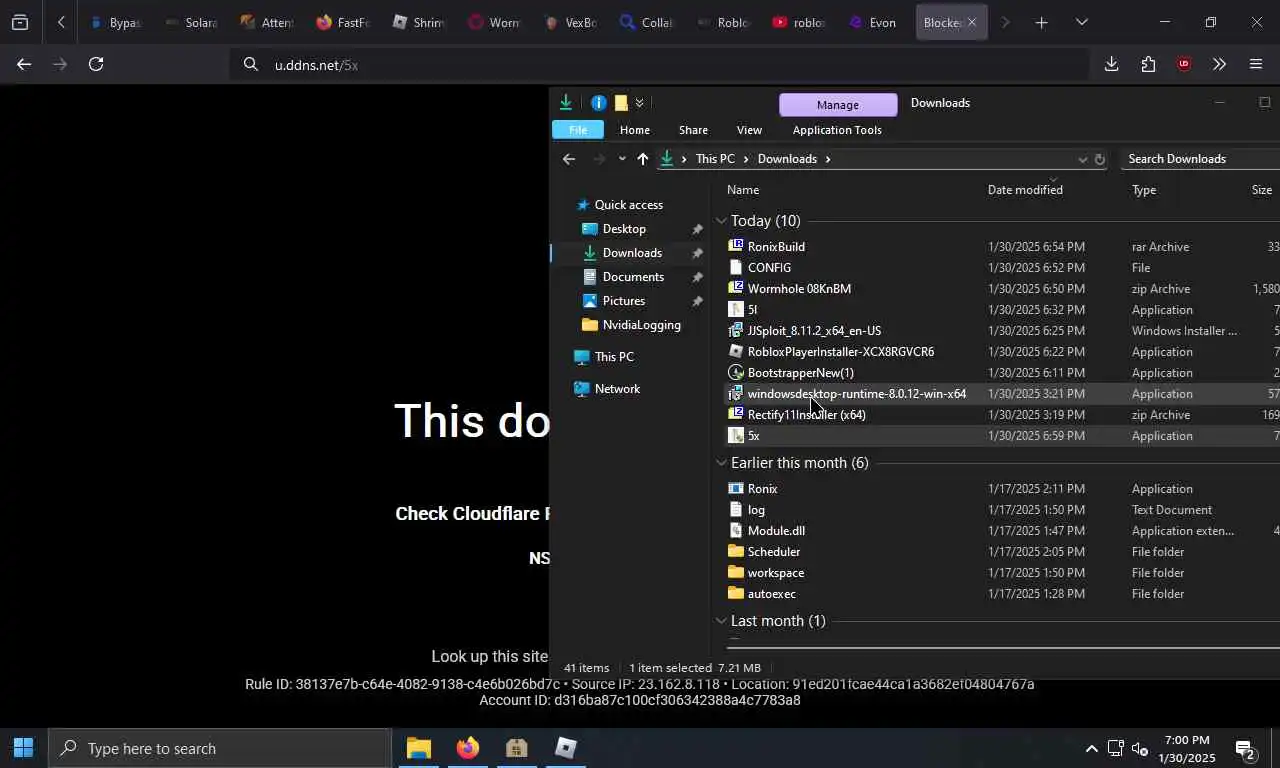Screen dimensions: 1280x768
Task: Show hidden system tray icons
Action: pos(1091,749)
